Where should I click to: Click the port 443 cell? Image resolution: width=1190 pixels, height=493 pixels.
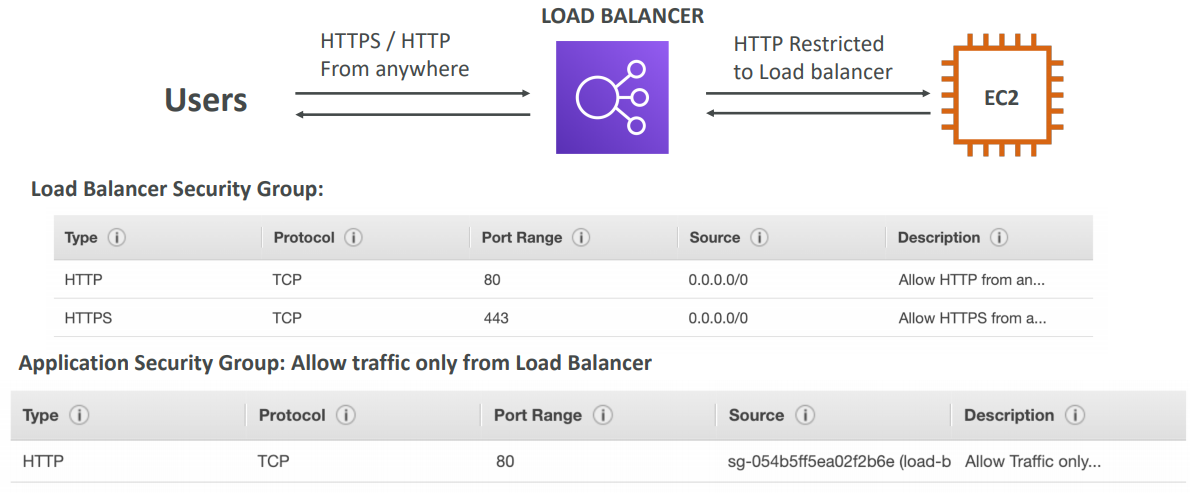496,318
